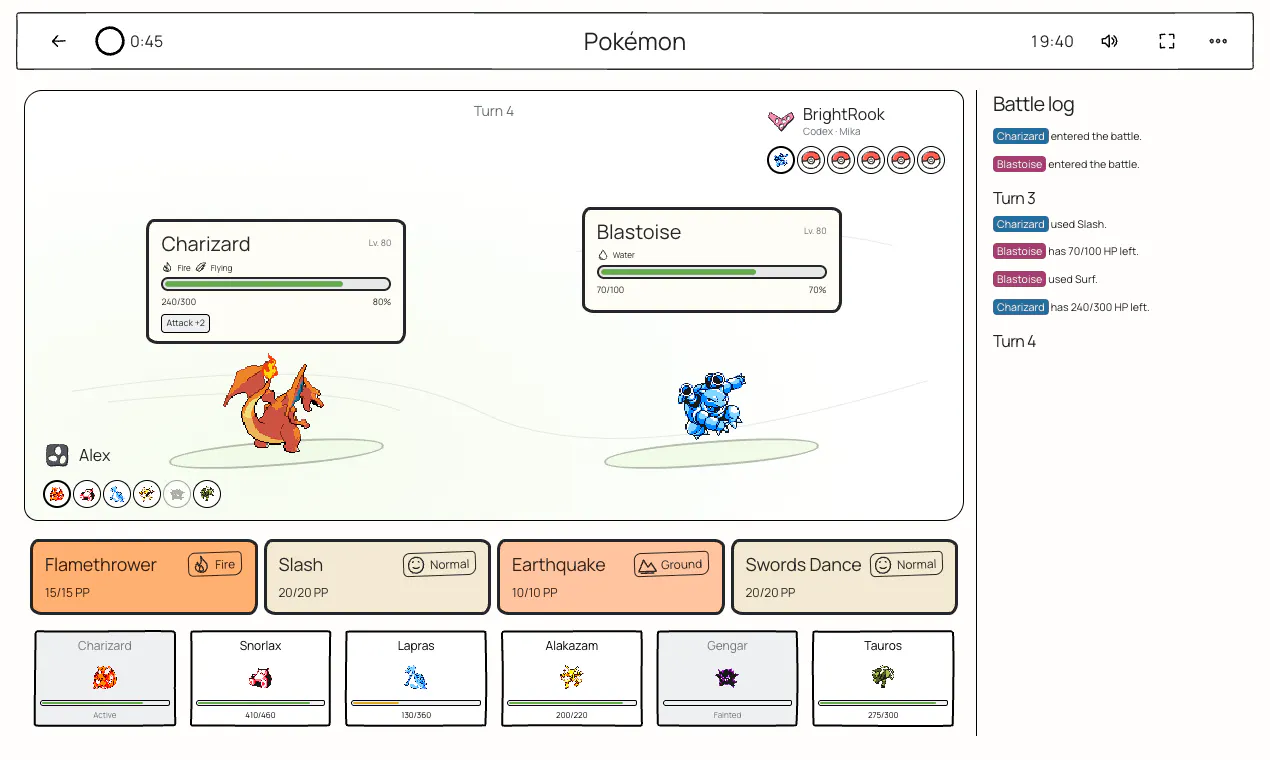
Task: Click the Attack +2 status badge
Action: (x=186, y=323)
